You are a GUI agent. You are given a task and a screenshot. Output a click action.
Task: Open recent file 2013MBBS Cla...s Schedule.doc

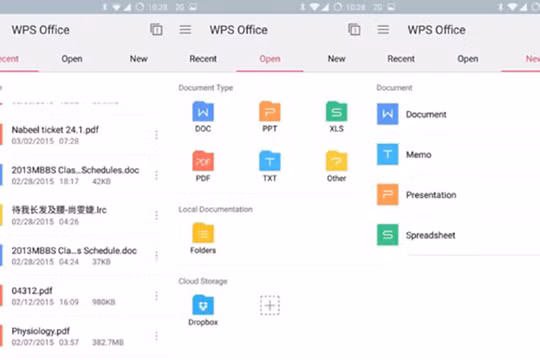(x=79, y=256)
